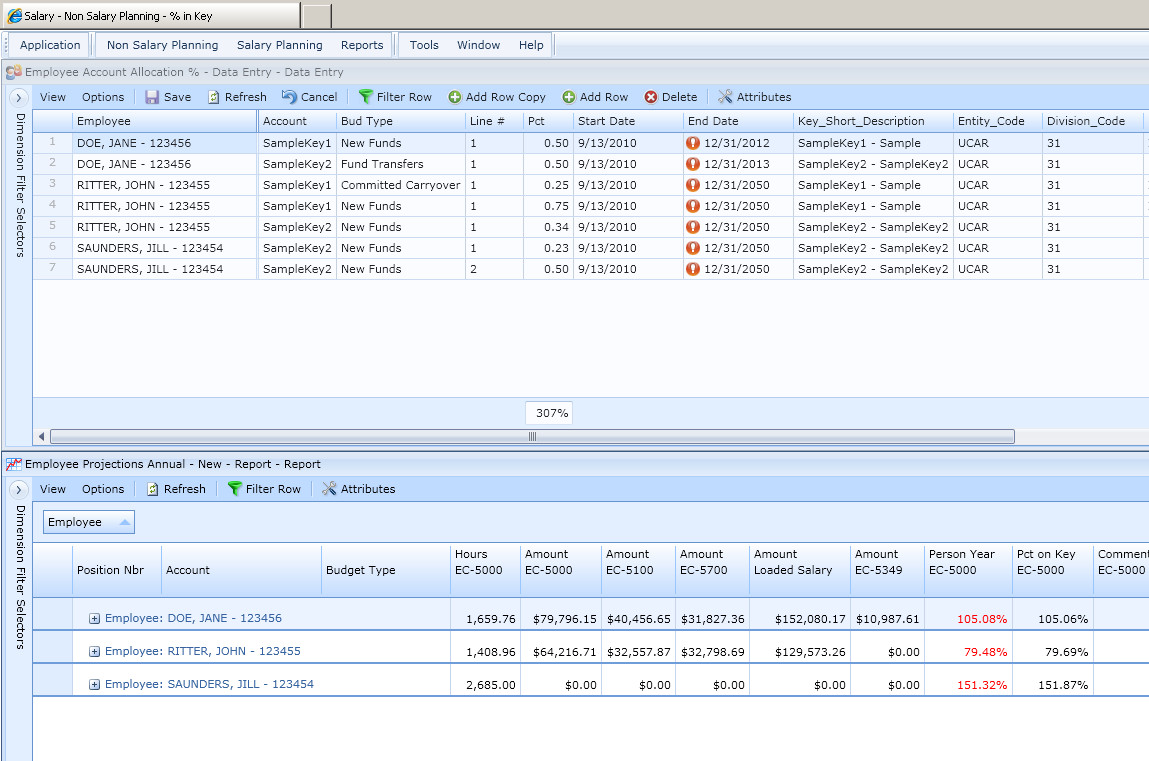Viewport: 1149px width, 761px height.
Task: Open the blank new browser tab
Action: [317, 15]
